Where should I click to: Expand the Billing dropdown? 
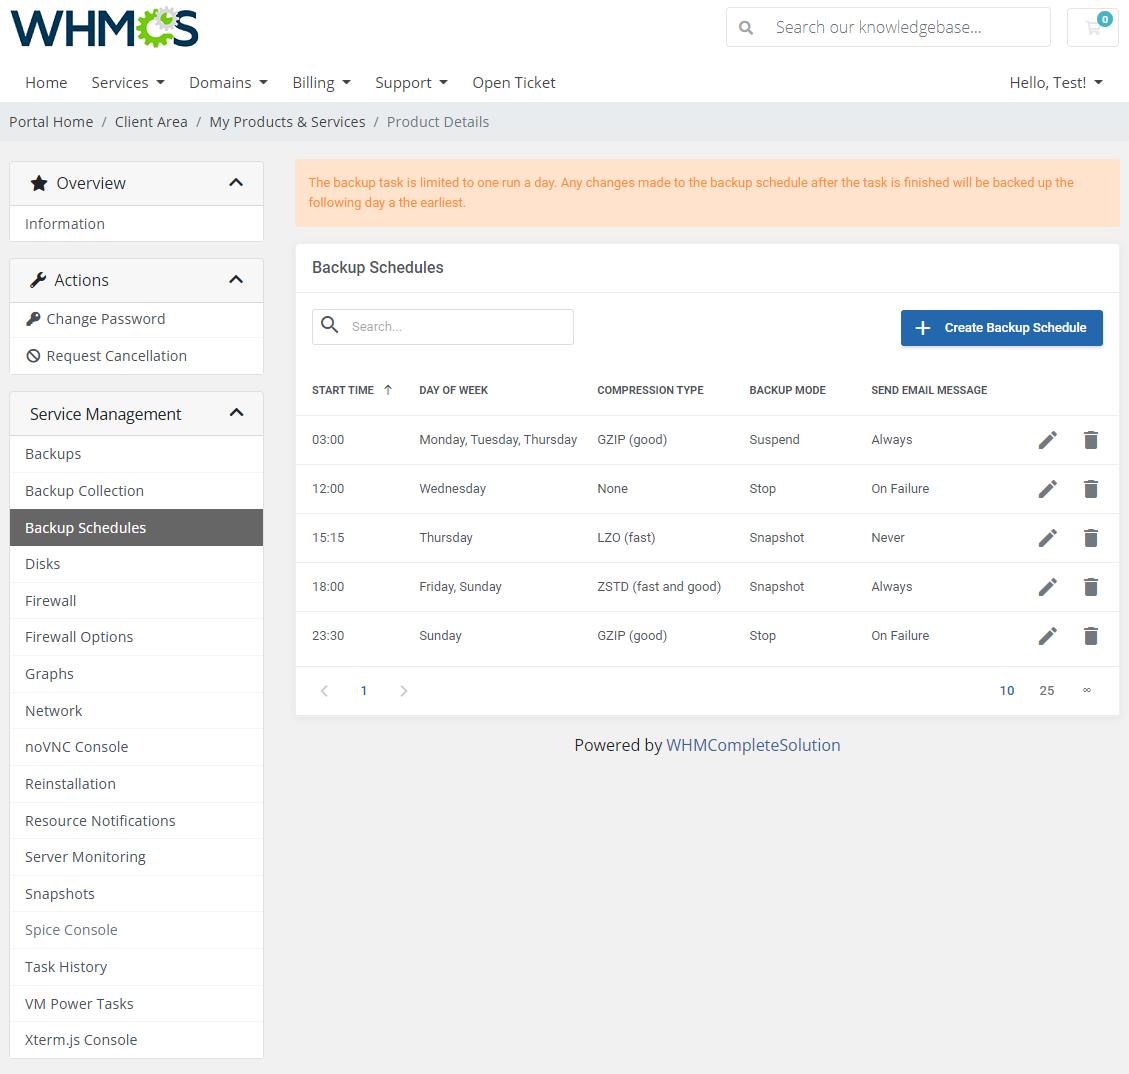(x=321, y=82)
